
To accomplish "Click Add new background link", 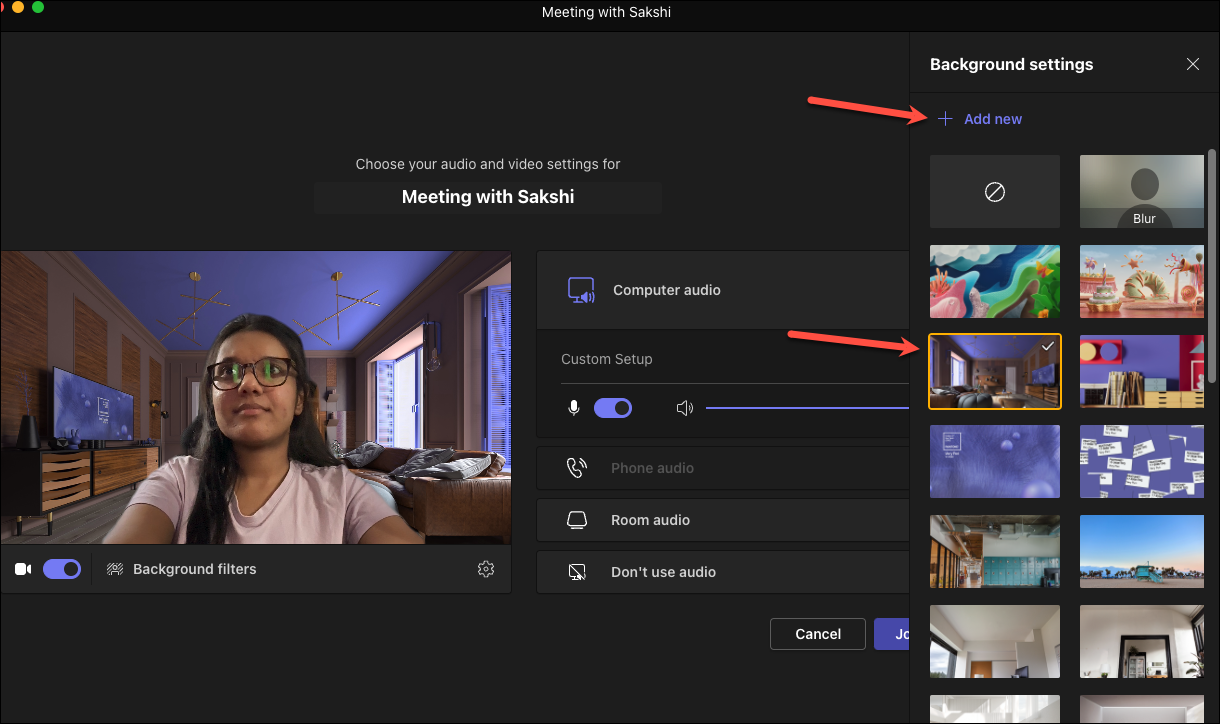I will [x=980, y=119].
